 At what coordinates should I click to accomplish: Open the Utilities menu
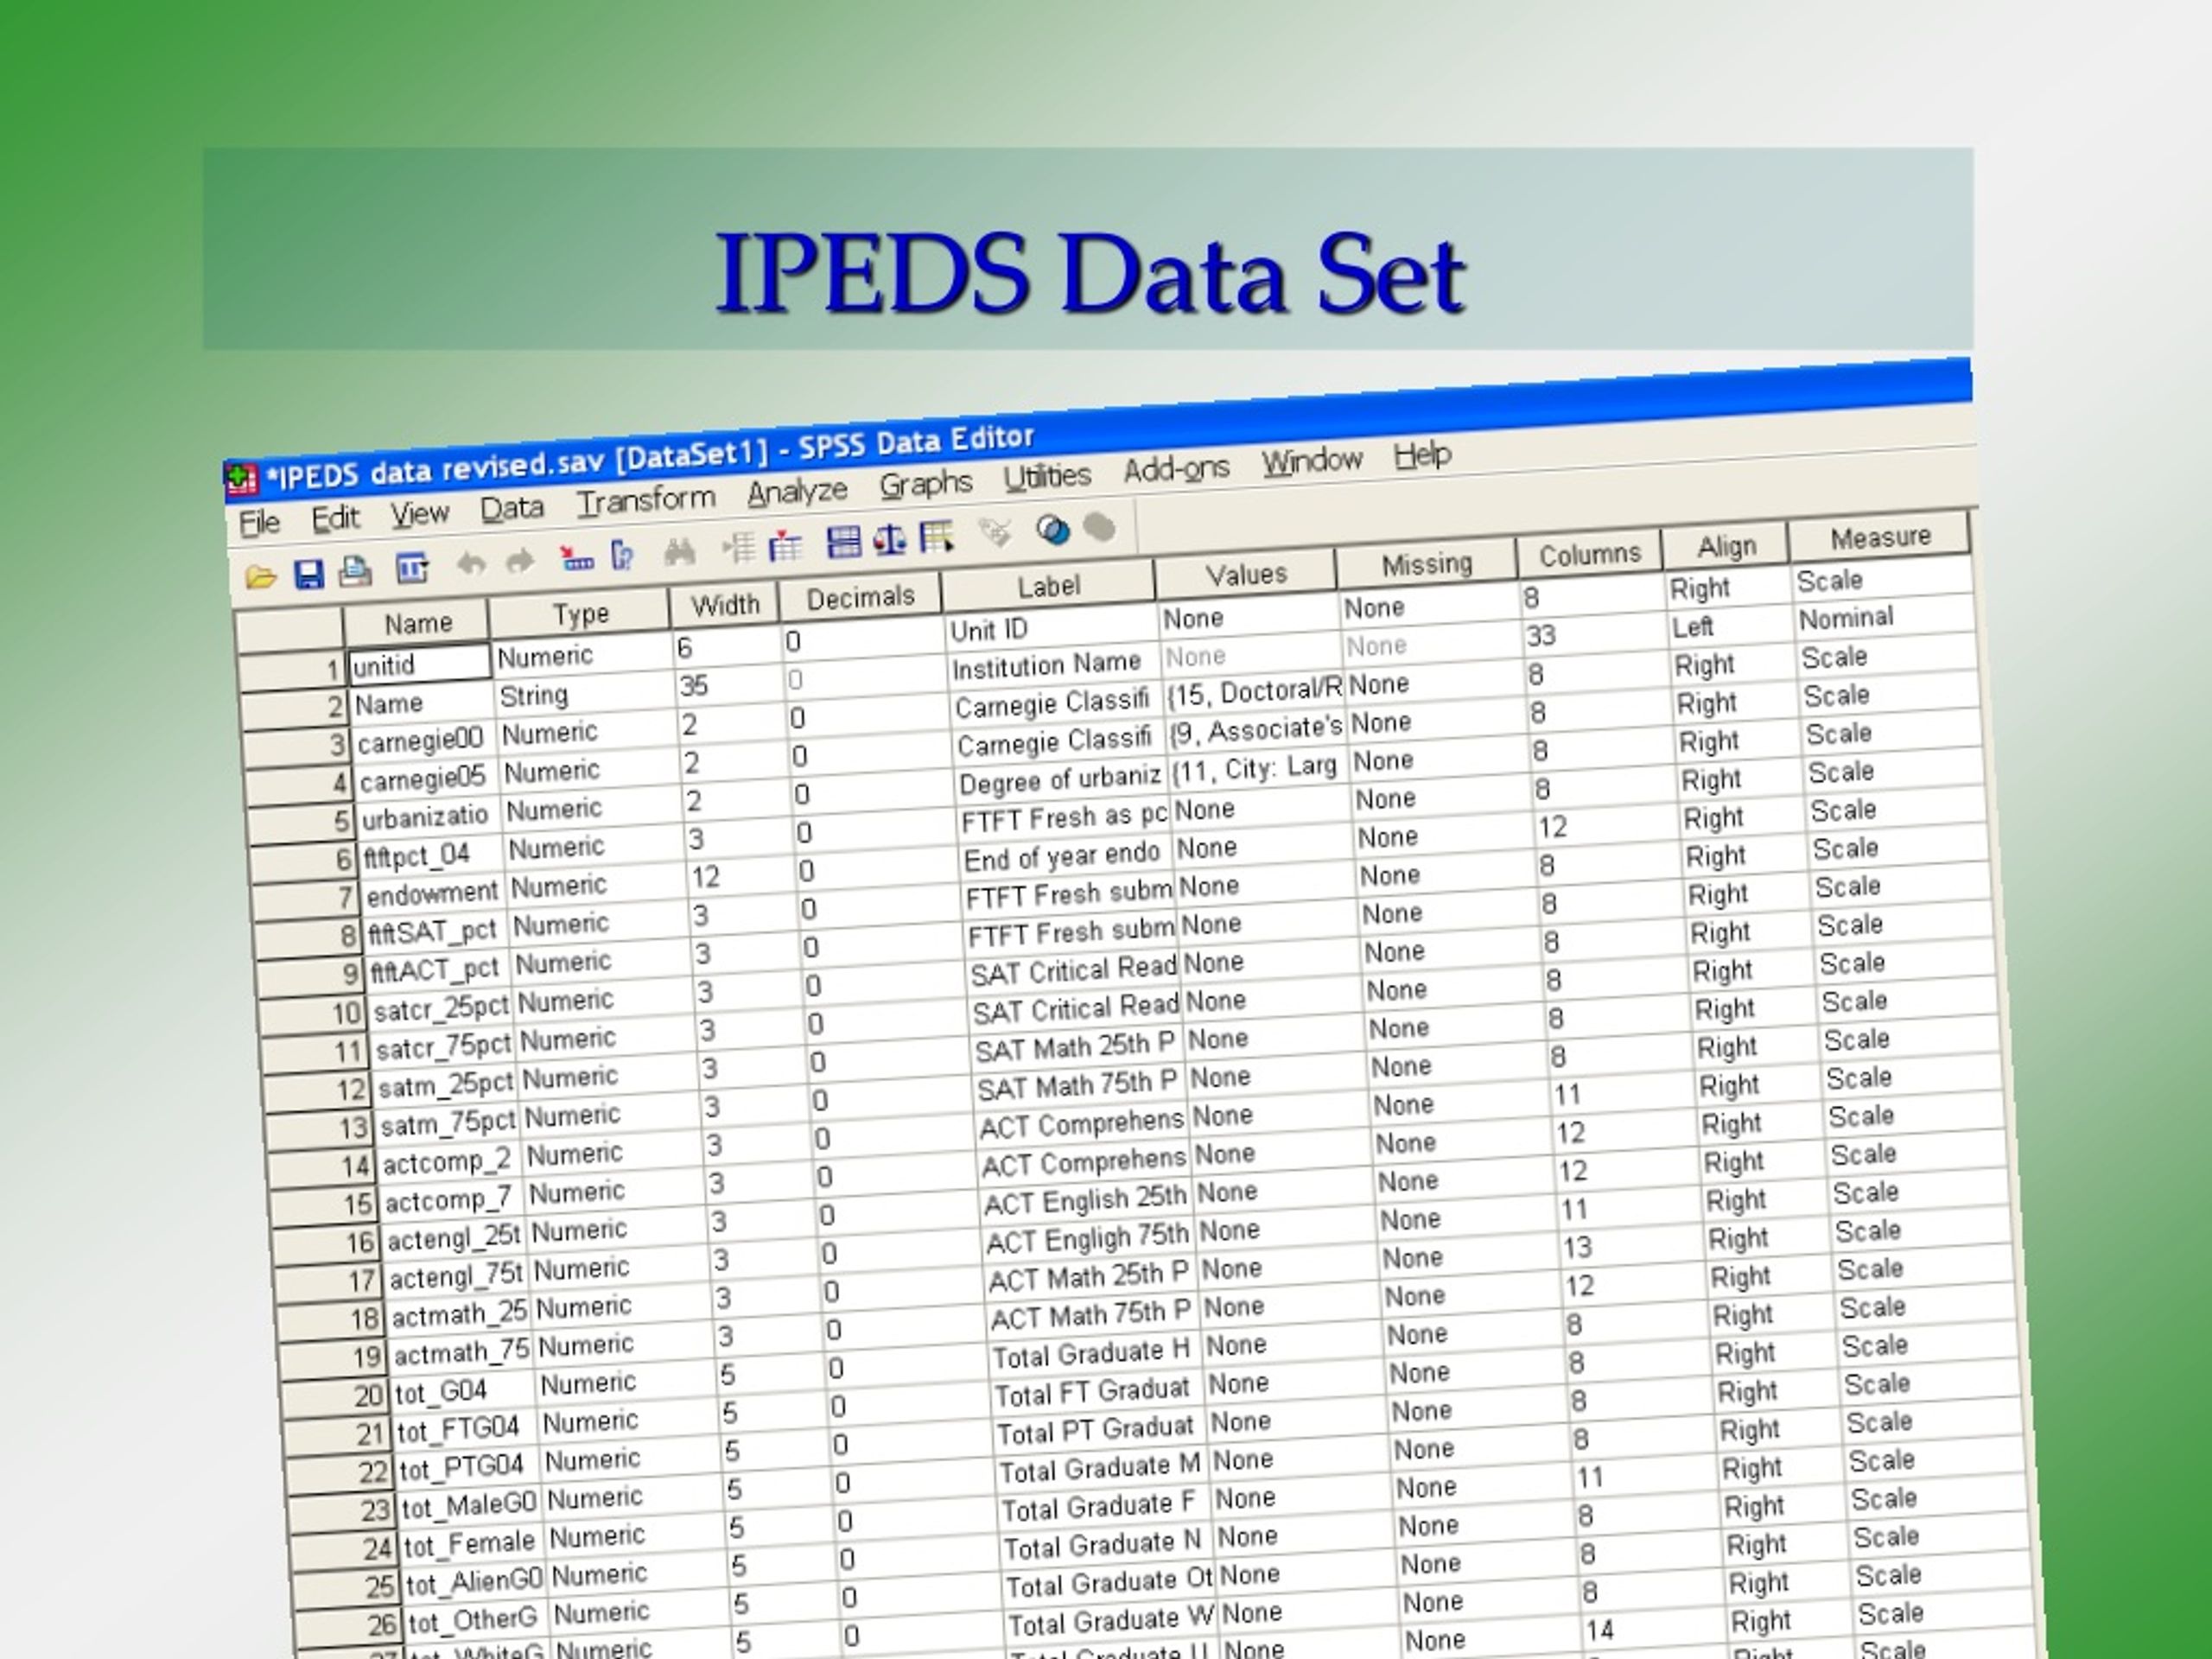[1047, 476]
